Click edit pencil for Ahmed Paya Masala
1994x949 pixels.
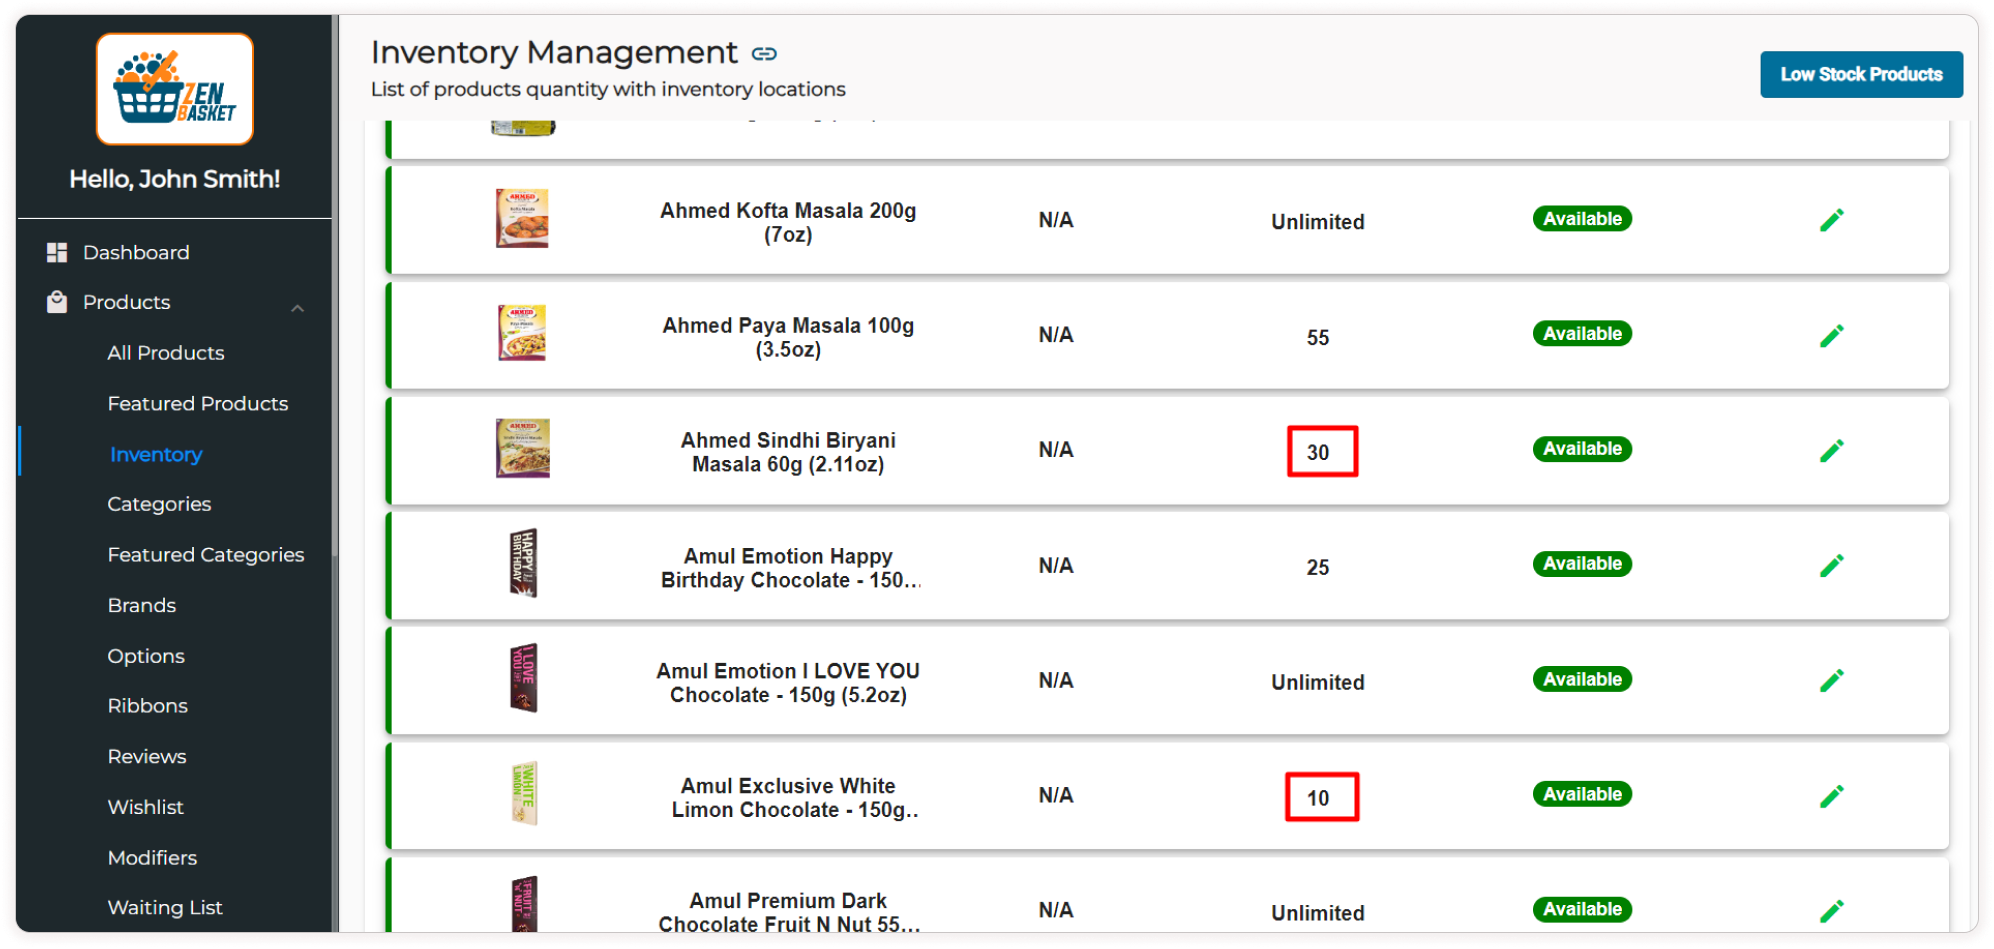click(1831, 335)
